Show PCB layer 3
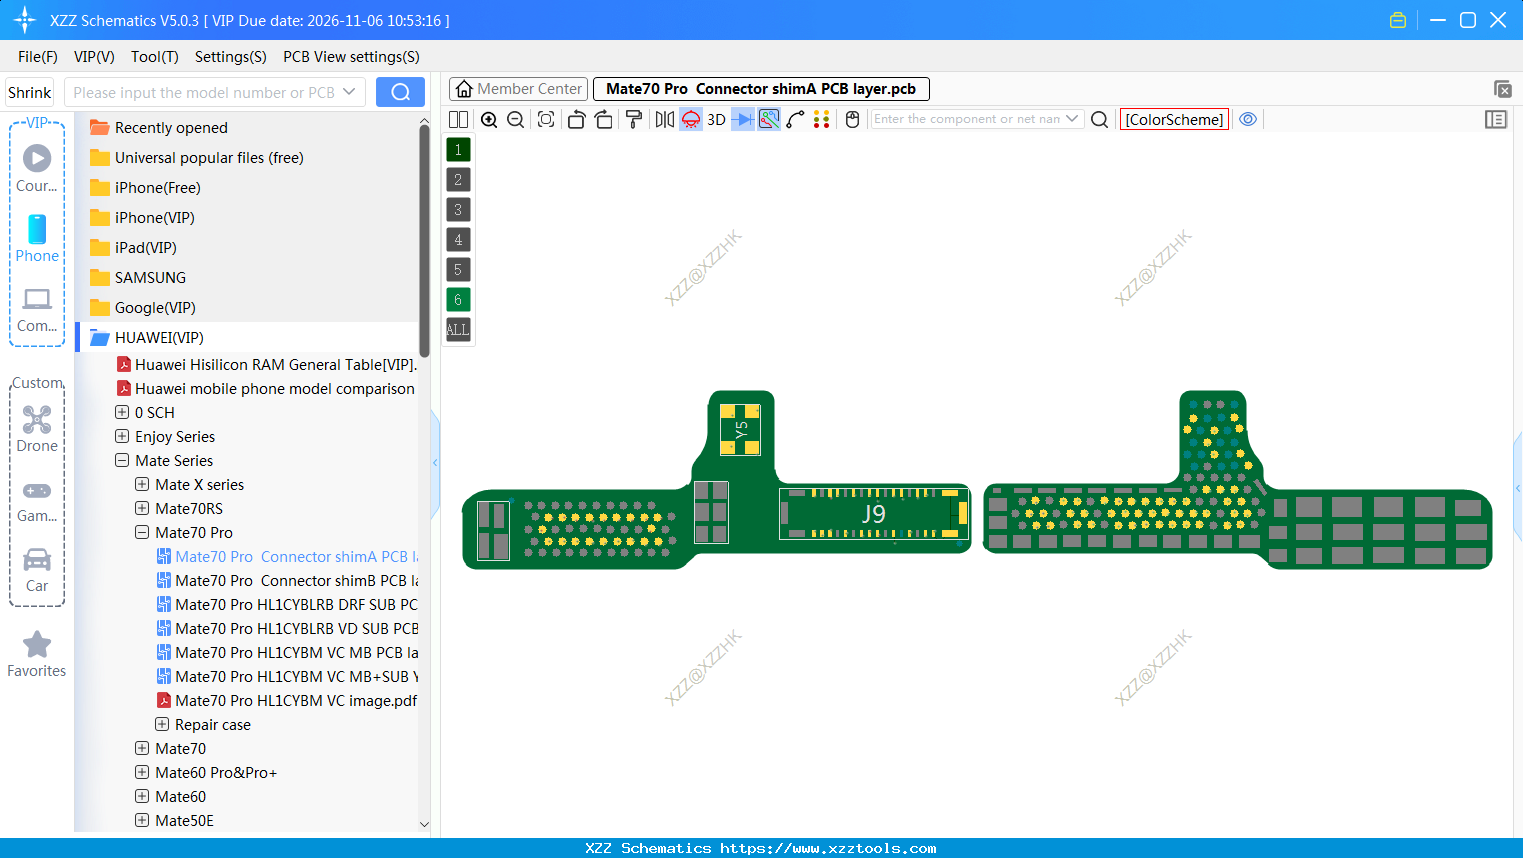 458,210
